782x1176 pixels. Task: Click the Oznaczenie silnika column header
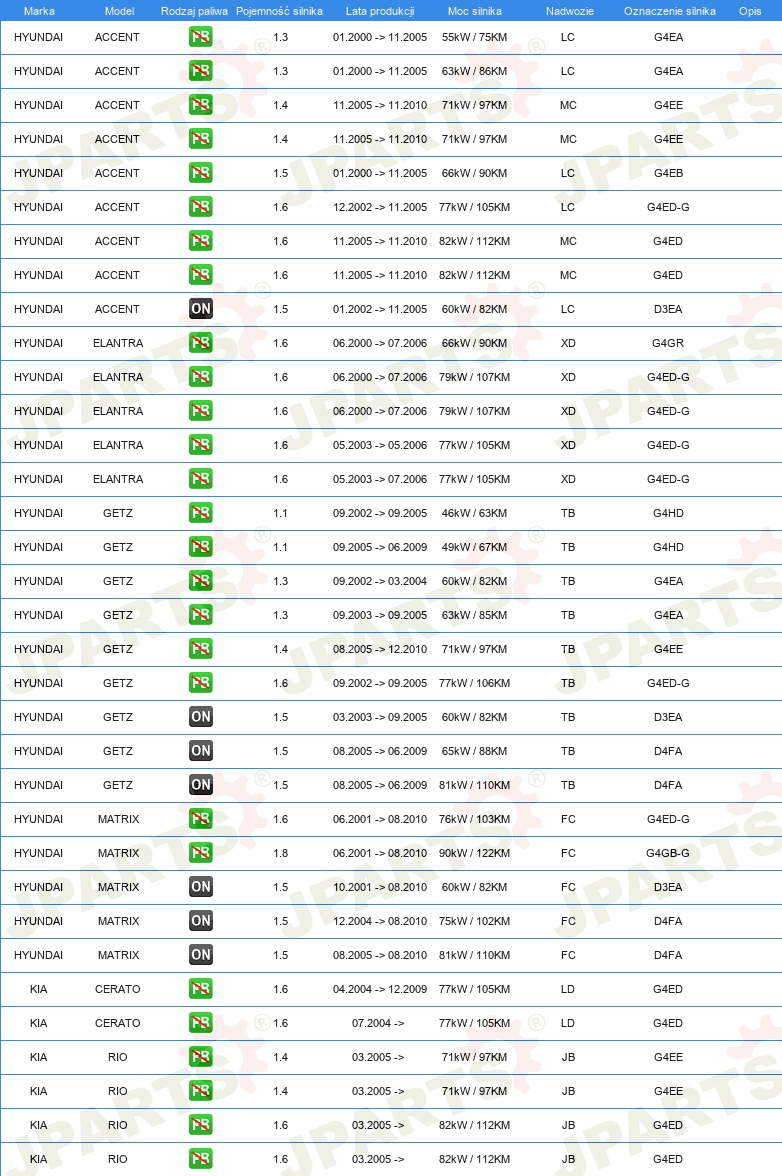(x=670, y=11)
